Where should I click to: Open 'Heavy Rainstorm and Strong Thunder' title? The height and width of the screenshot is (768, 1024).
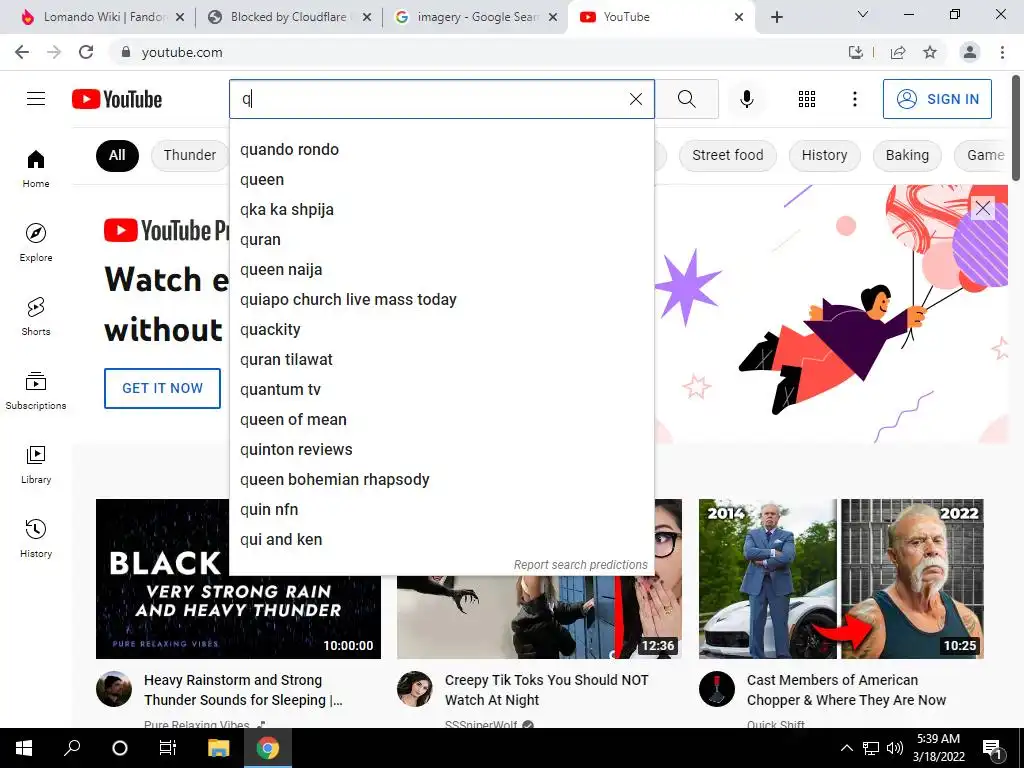243,690
